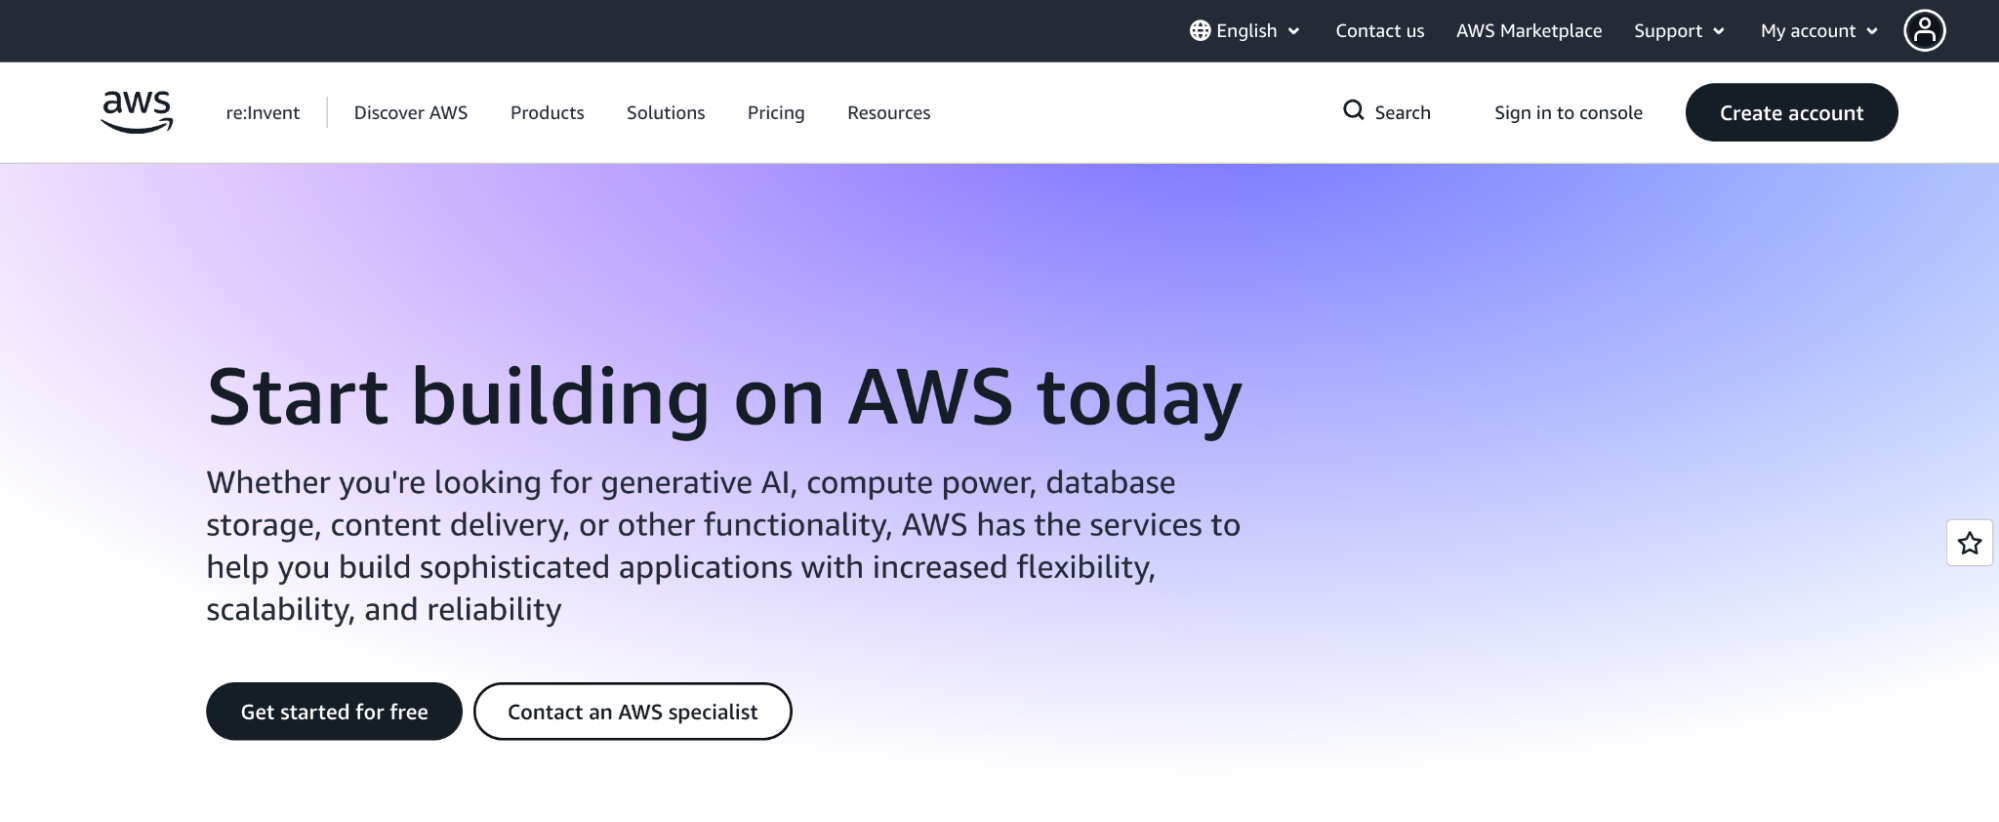Click Get started for free
The width and height of the screenshot is (1999, 822).
click(x=333, y=711)
